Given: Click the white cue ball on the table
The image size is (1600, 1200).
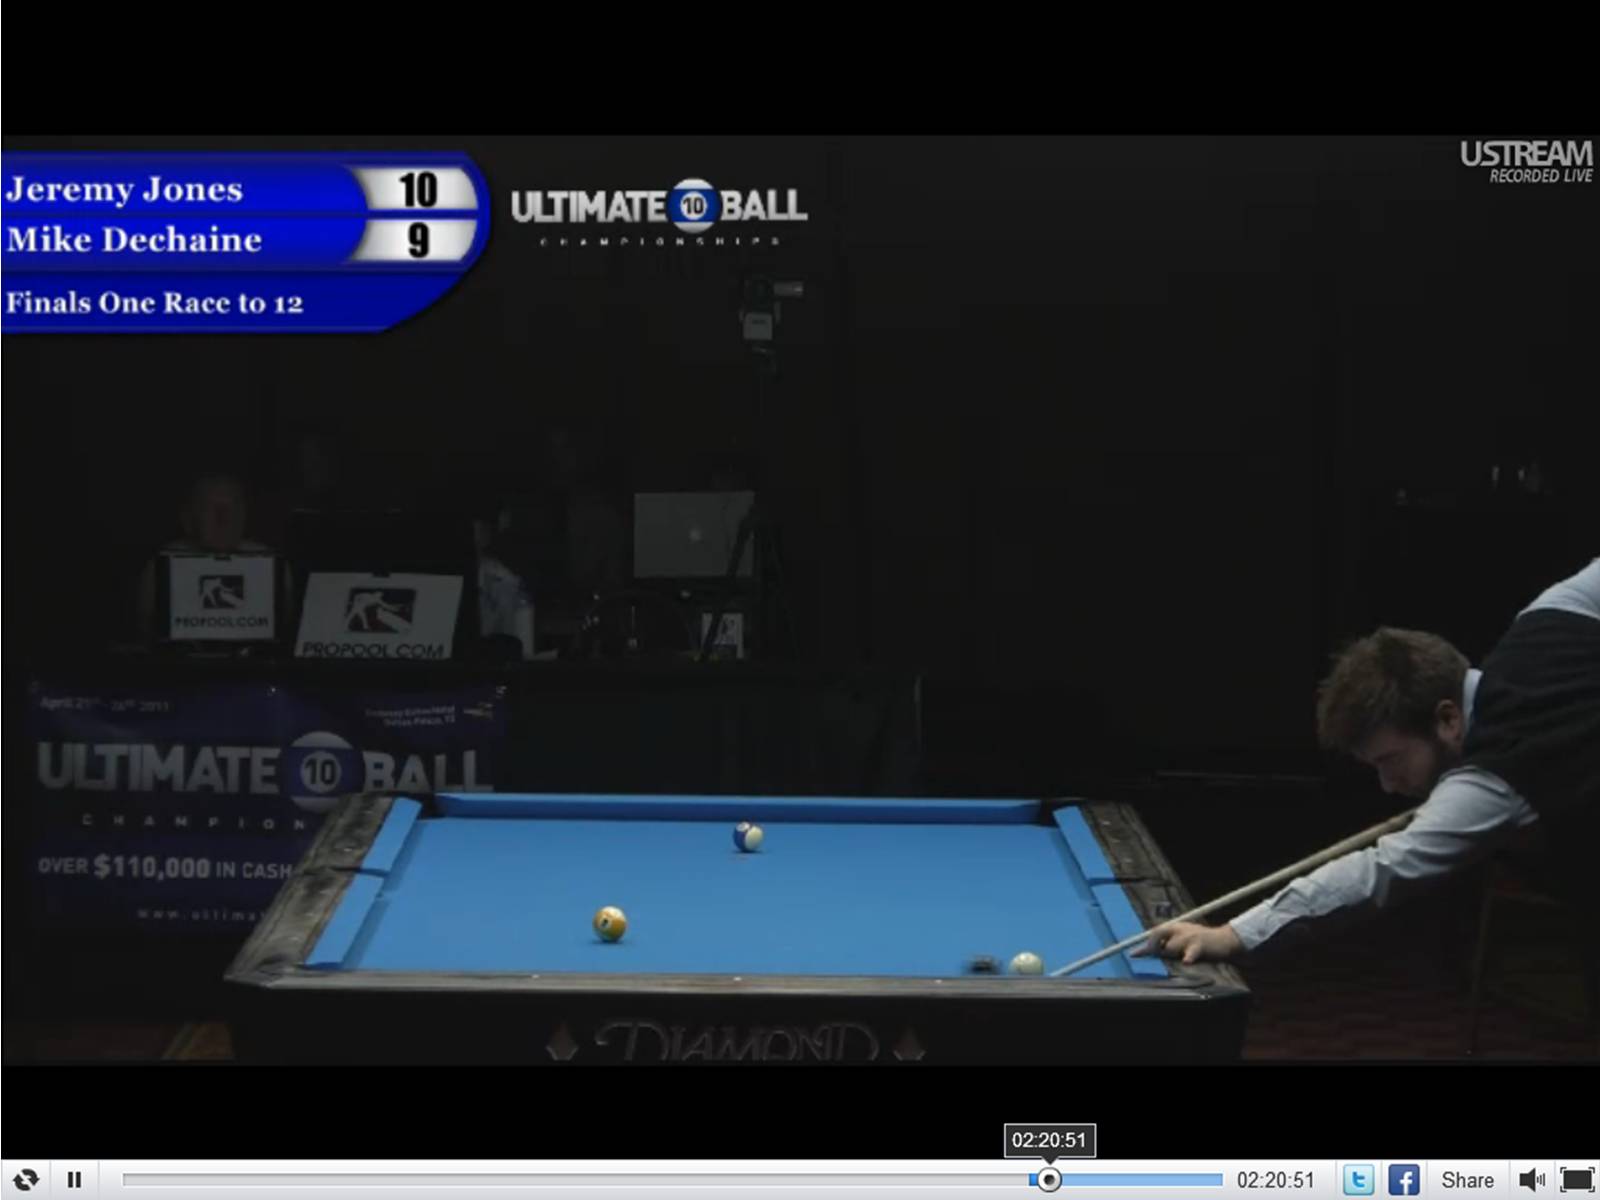Looking at the screenshot, I should pos(1025,963).
